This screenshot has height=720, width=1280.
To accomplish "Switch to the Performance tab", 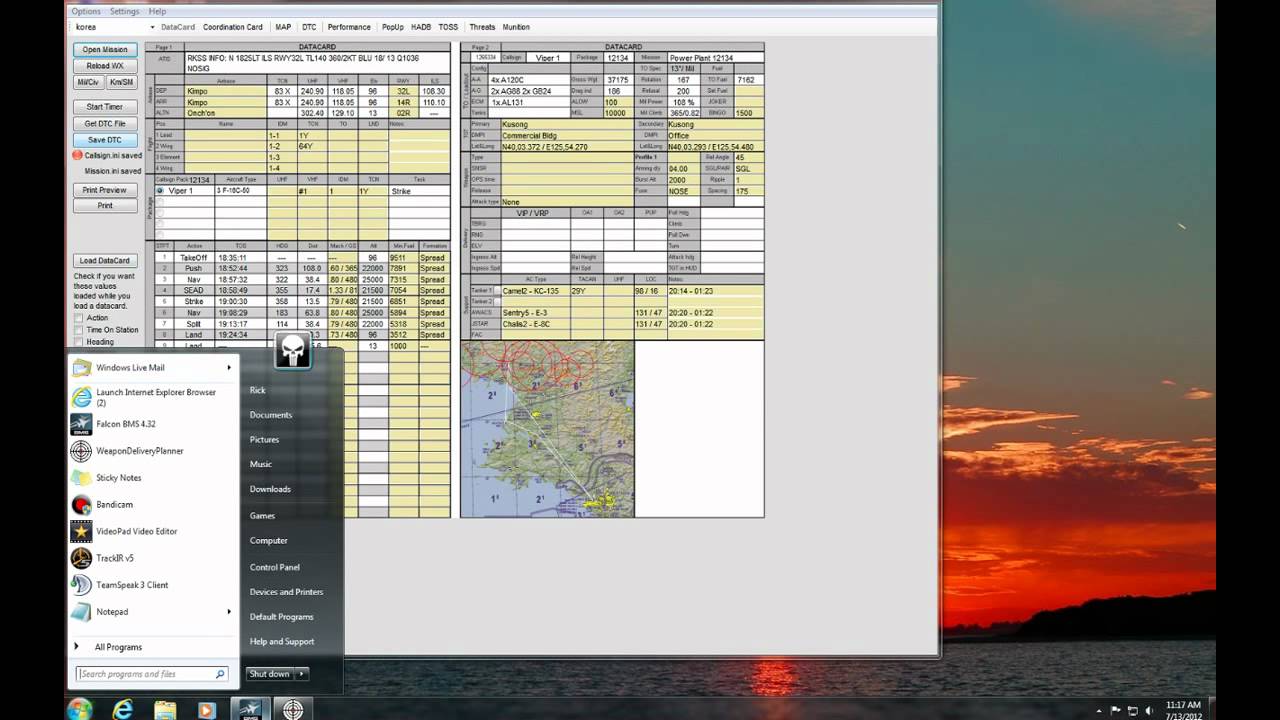I will click(349, 27).
